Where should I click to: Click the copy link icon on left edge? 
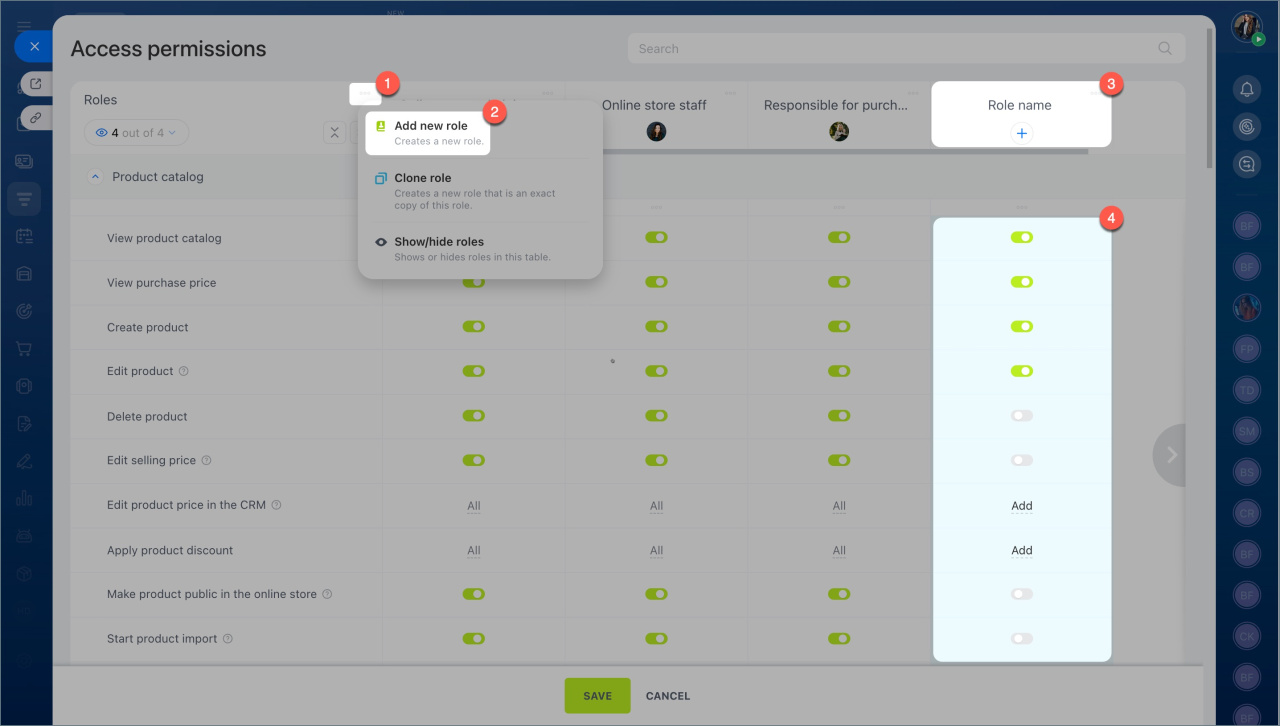pyautogui.click(x=36, y=118)
